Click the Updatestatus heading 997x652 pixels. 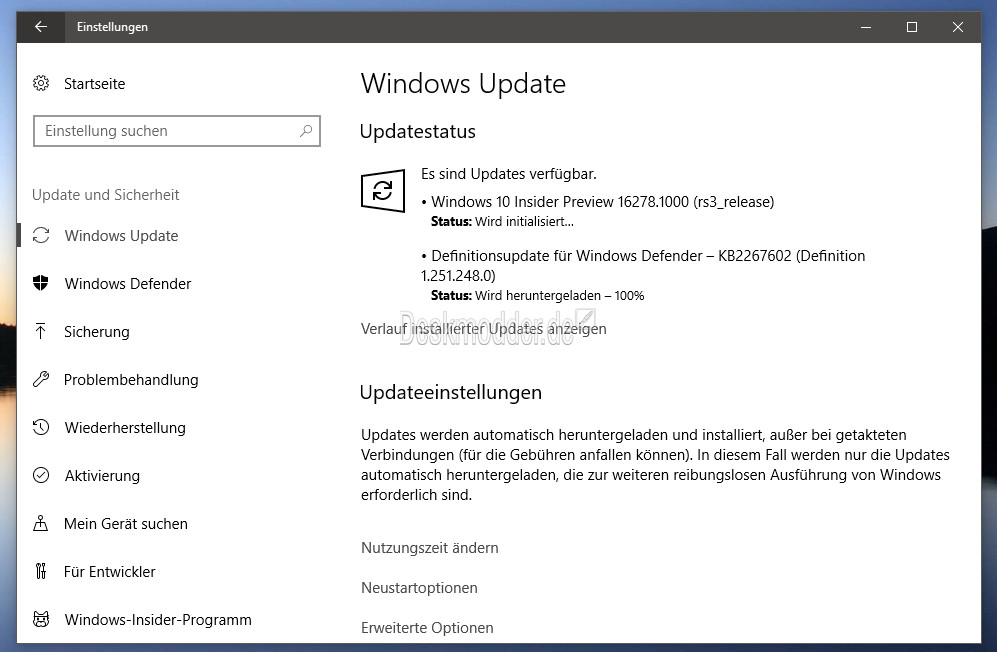[418, 131]
